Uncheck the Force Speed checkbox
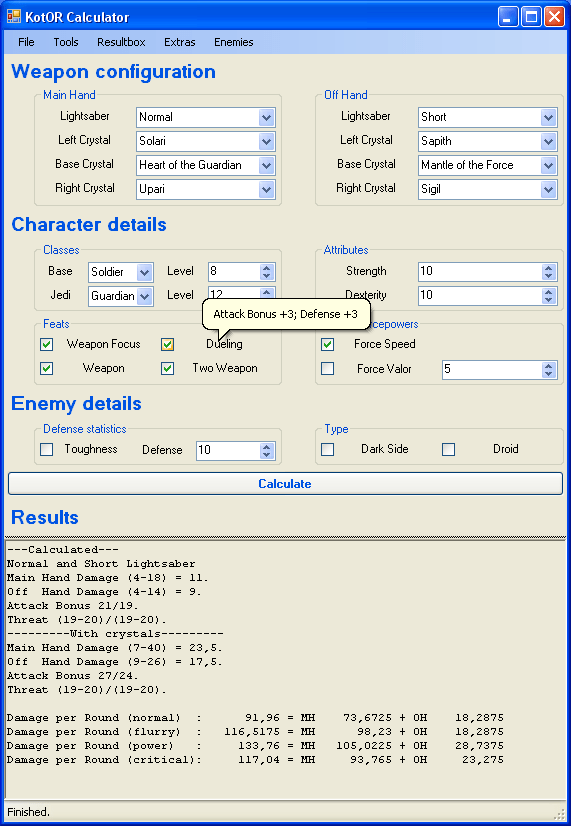Viewport: 571px width, 826px height. point(328,345)
